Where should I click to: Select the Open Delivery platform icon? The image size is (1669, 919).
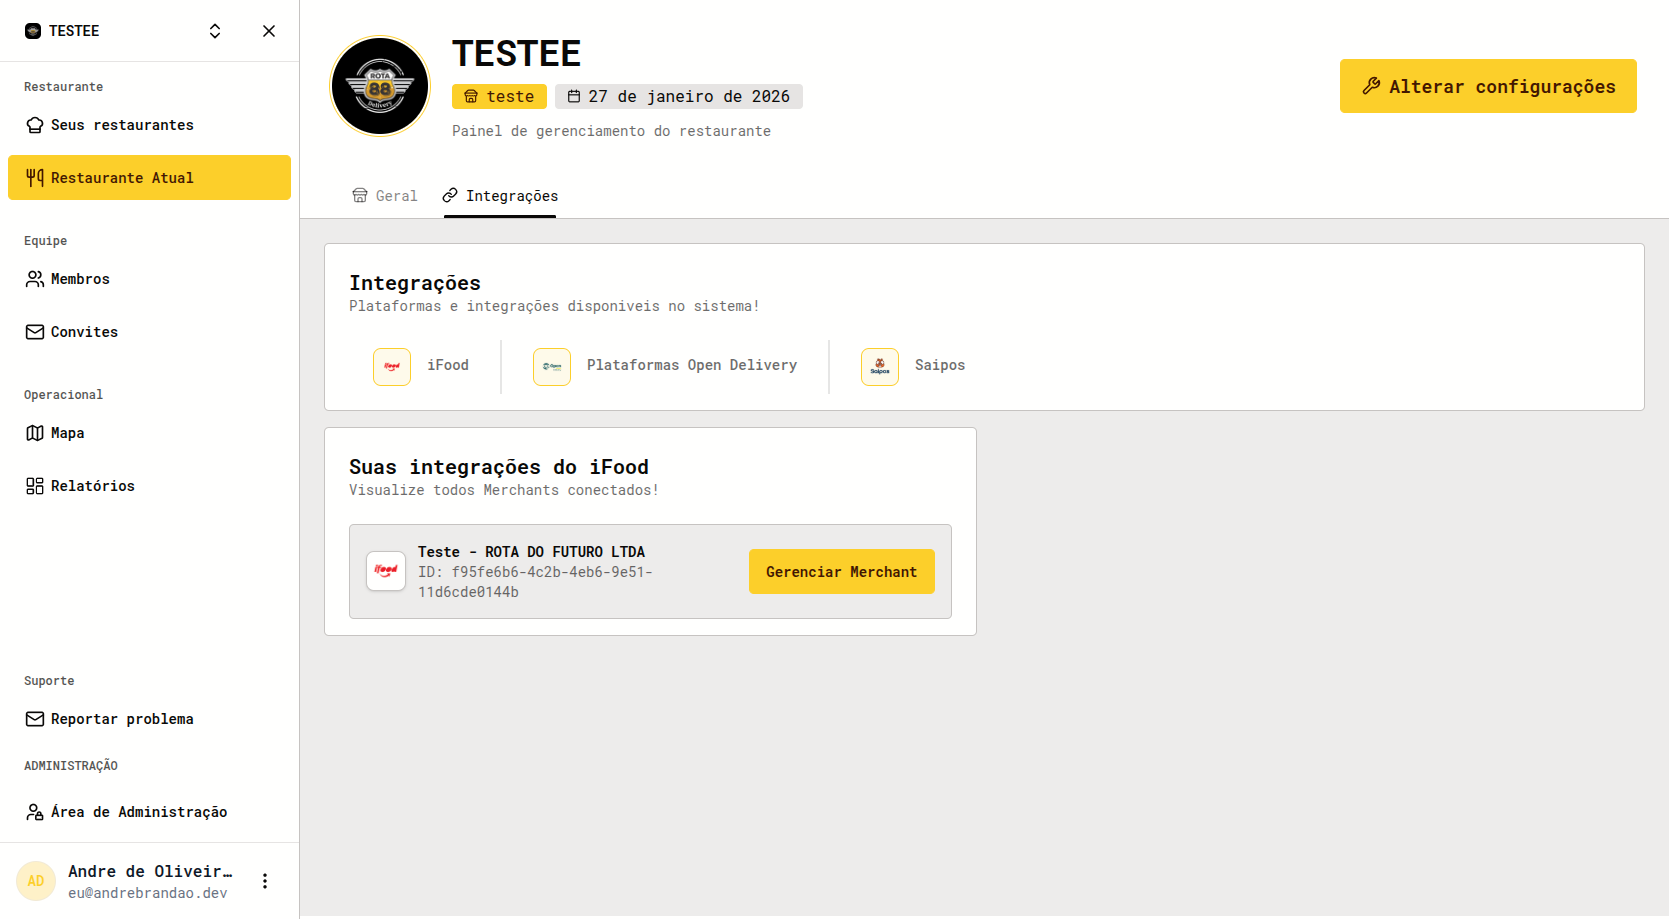pyautogui.click(x=552, y=367)
